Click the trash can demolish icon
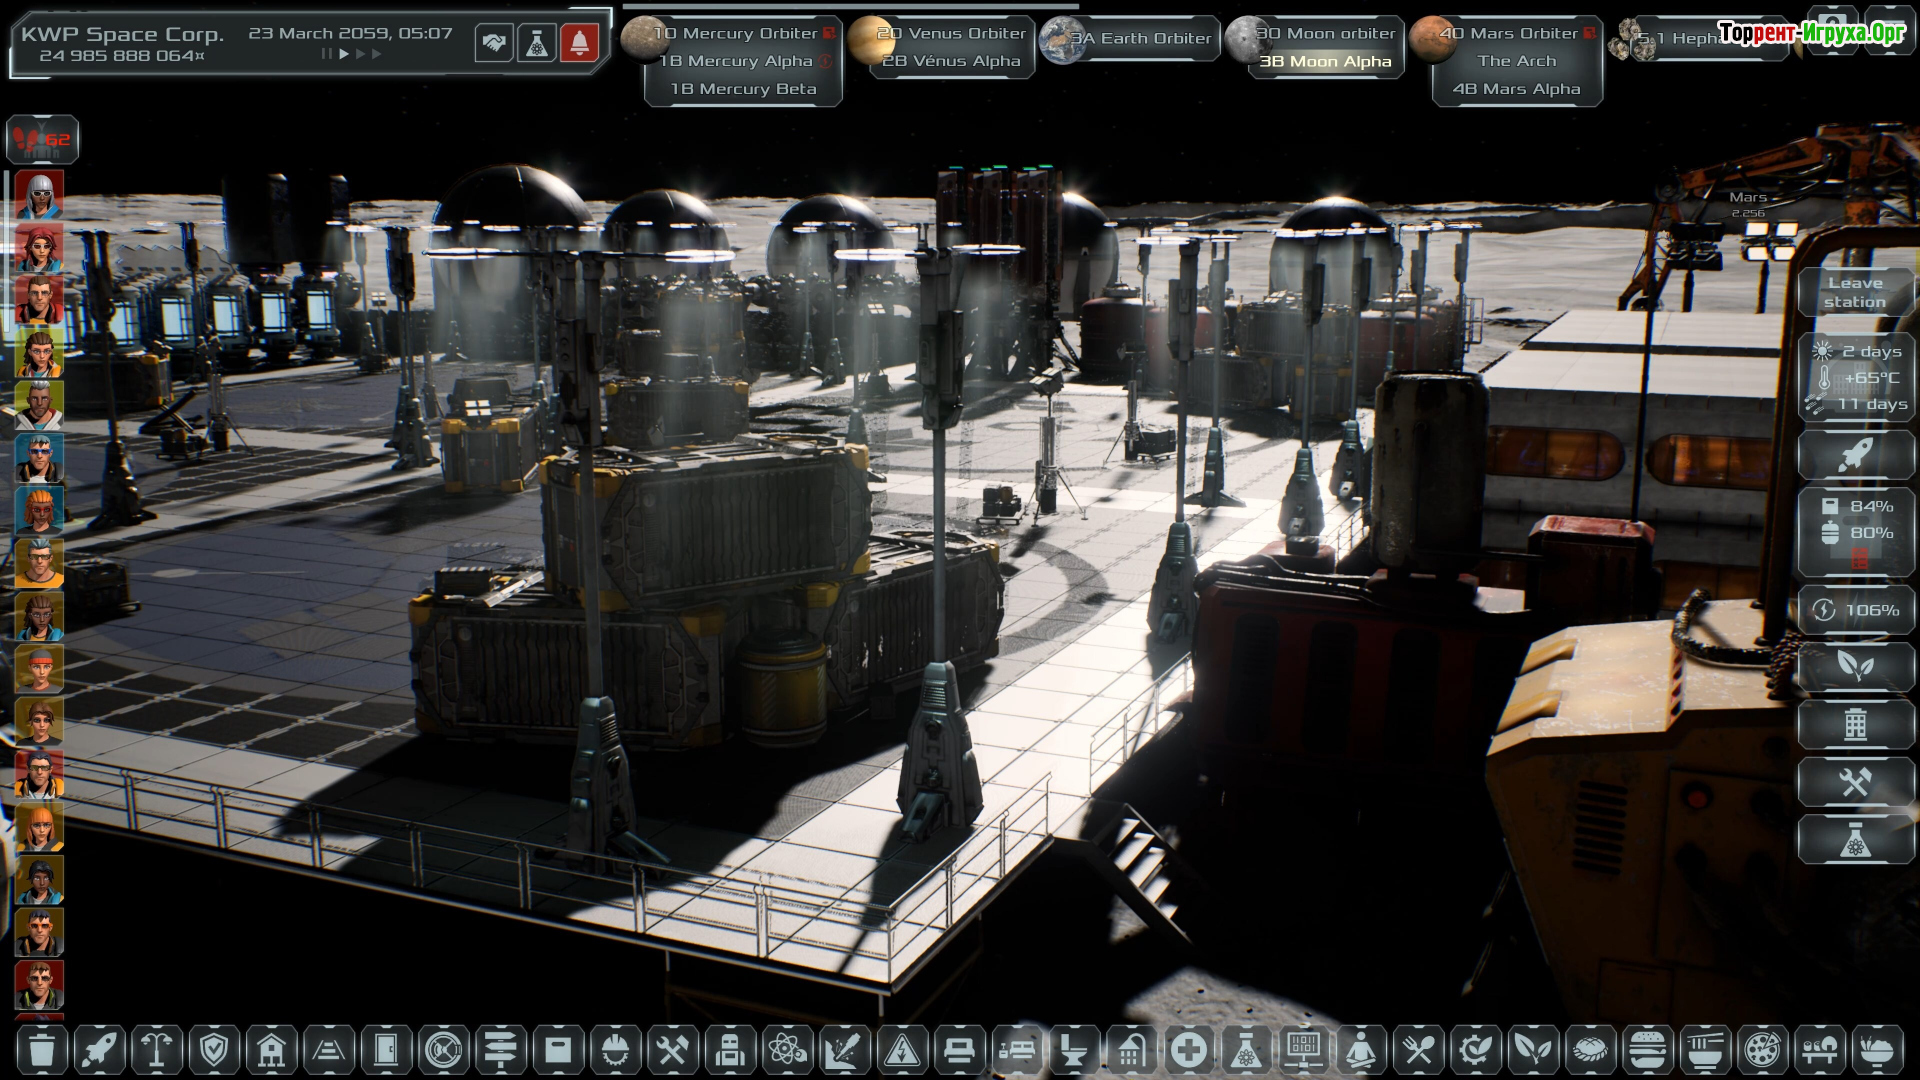1920x1080 pixels. click(42, 1050)
